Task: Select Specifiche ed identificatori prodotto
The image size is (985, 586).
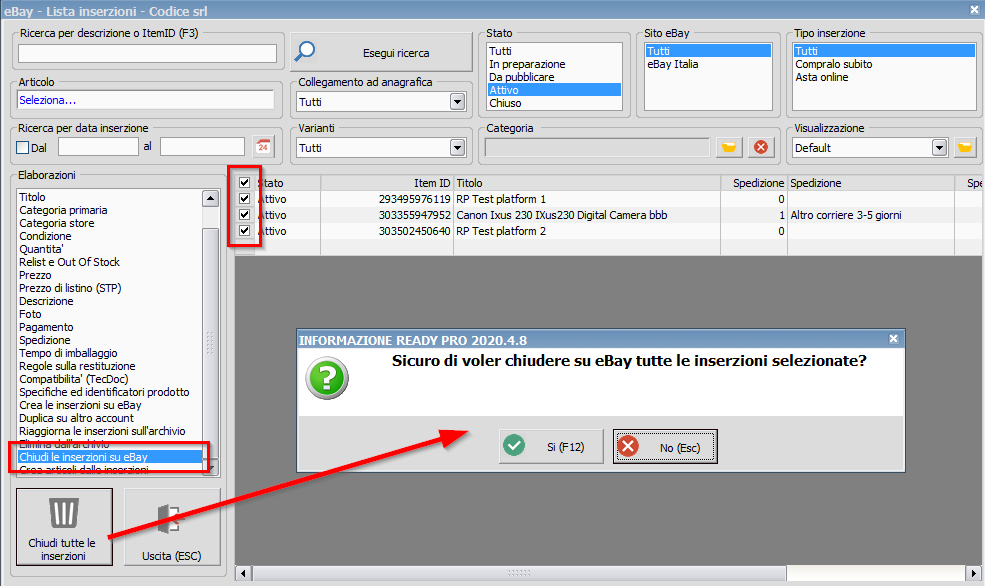Action: pos(109,392)
